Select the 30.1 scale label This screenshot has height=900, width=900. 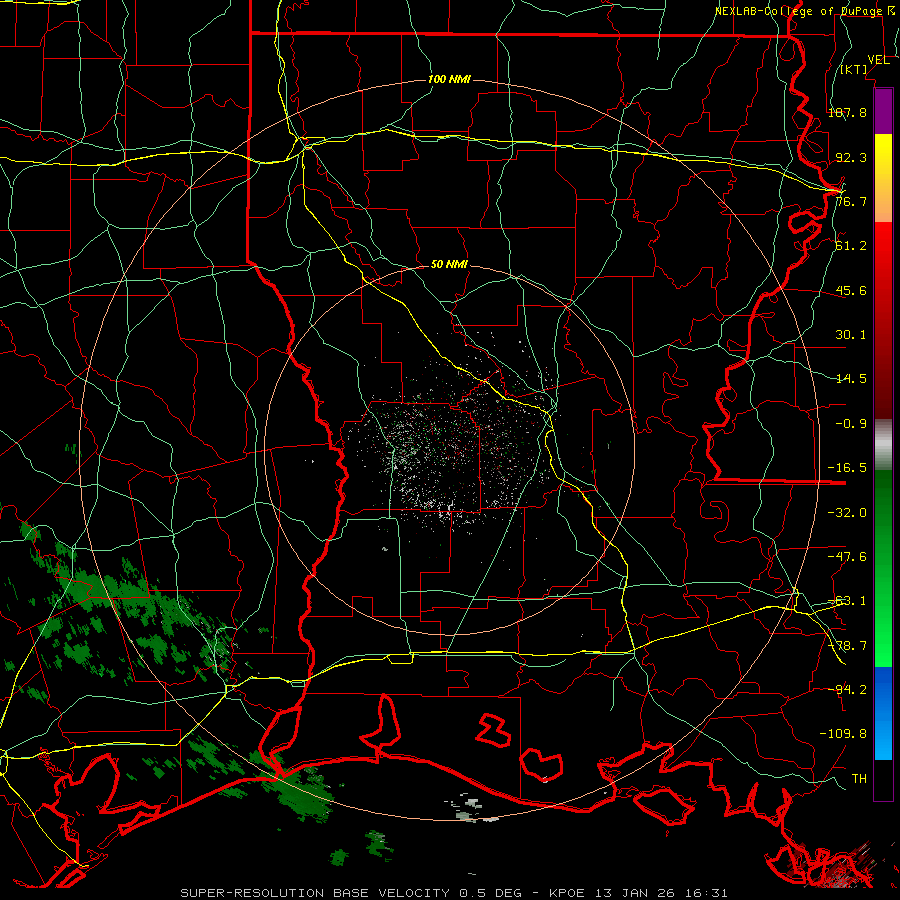(851, 334)
